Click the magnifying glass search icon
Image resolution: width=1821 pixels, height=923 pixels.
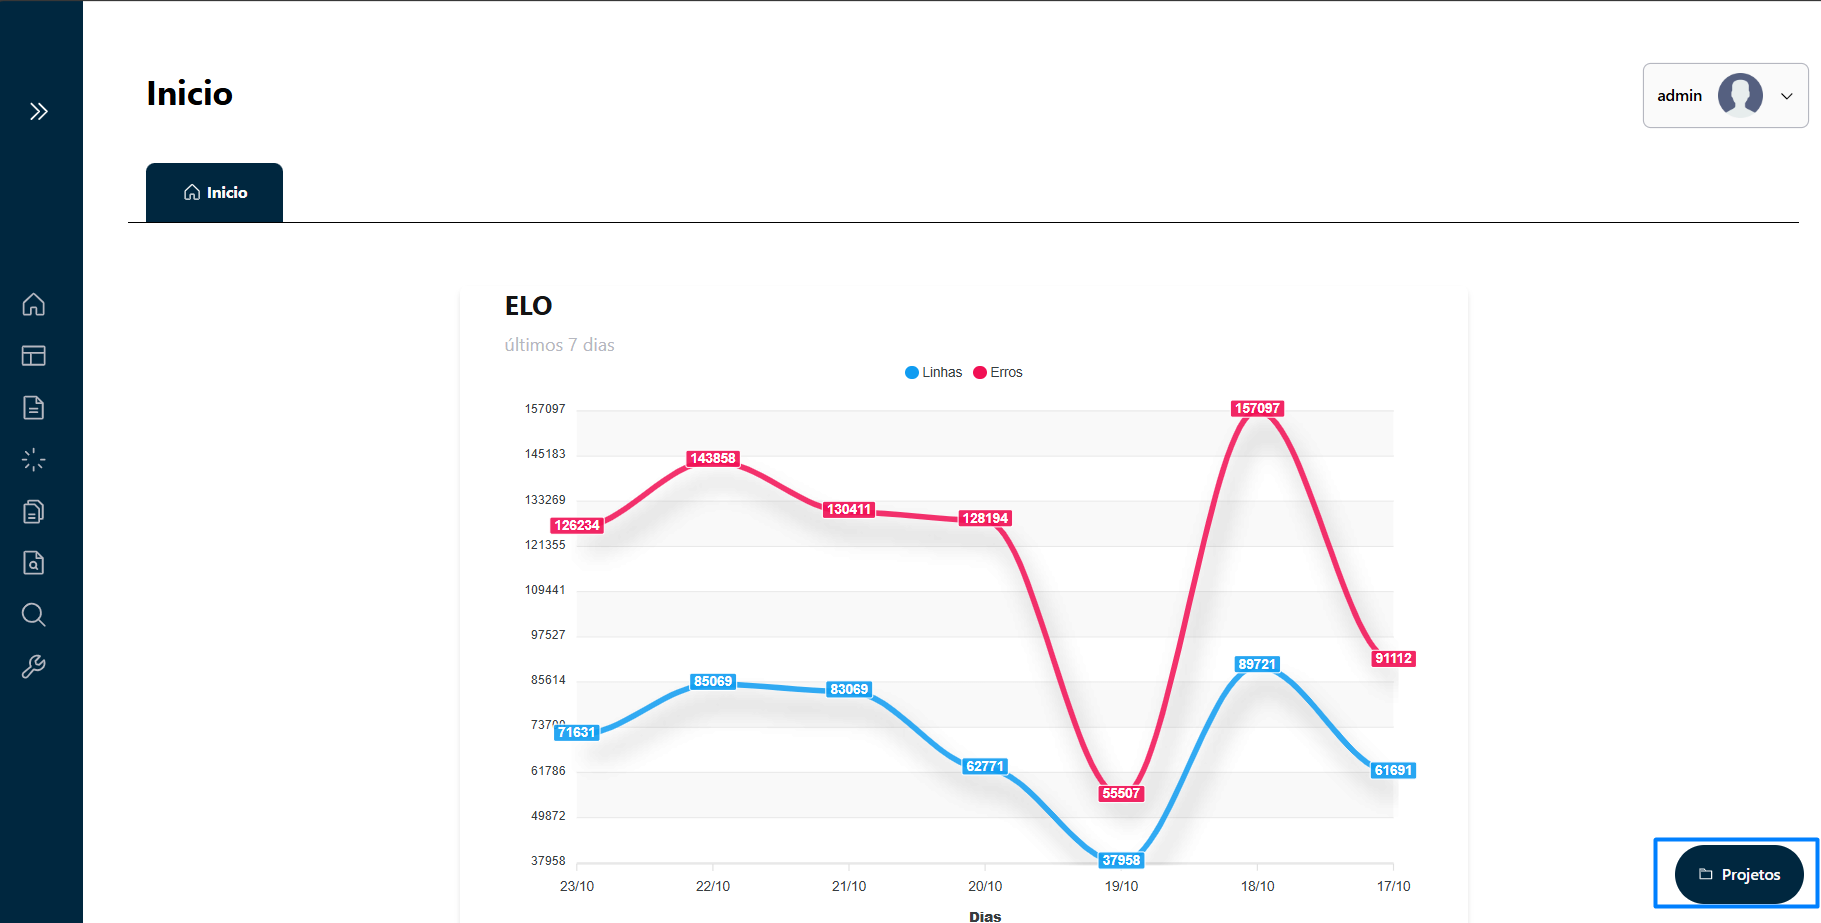(34, 615)
